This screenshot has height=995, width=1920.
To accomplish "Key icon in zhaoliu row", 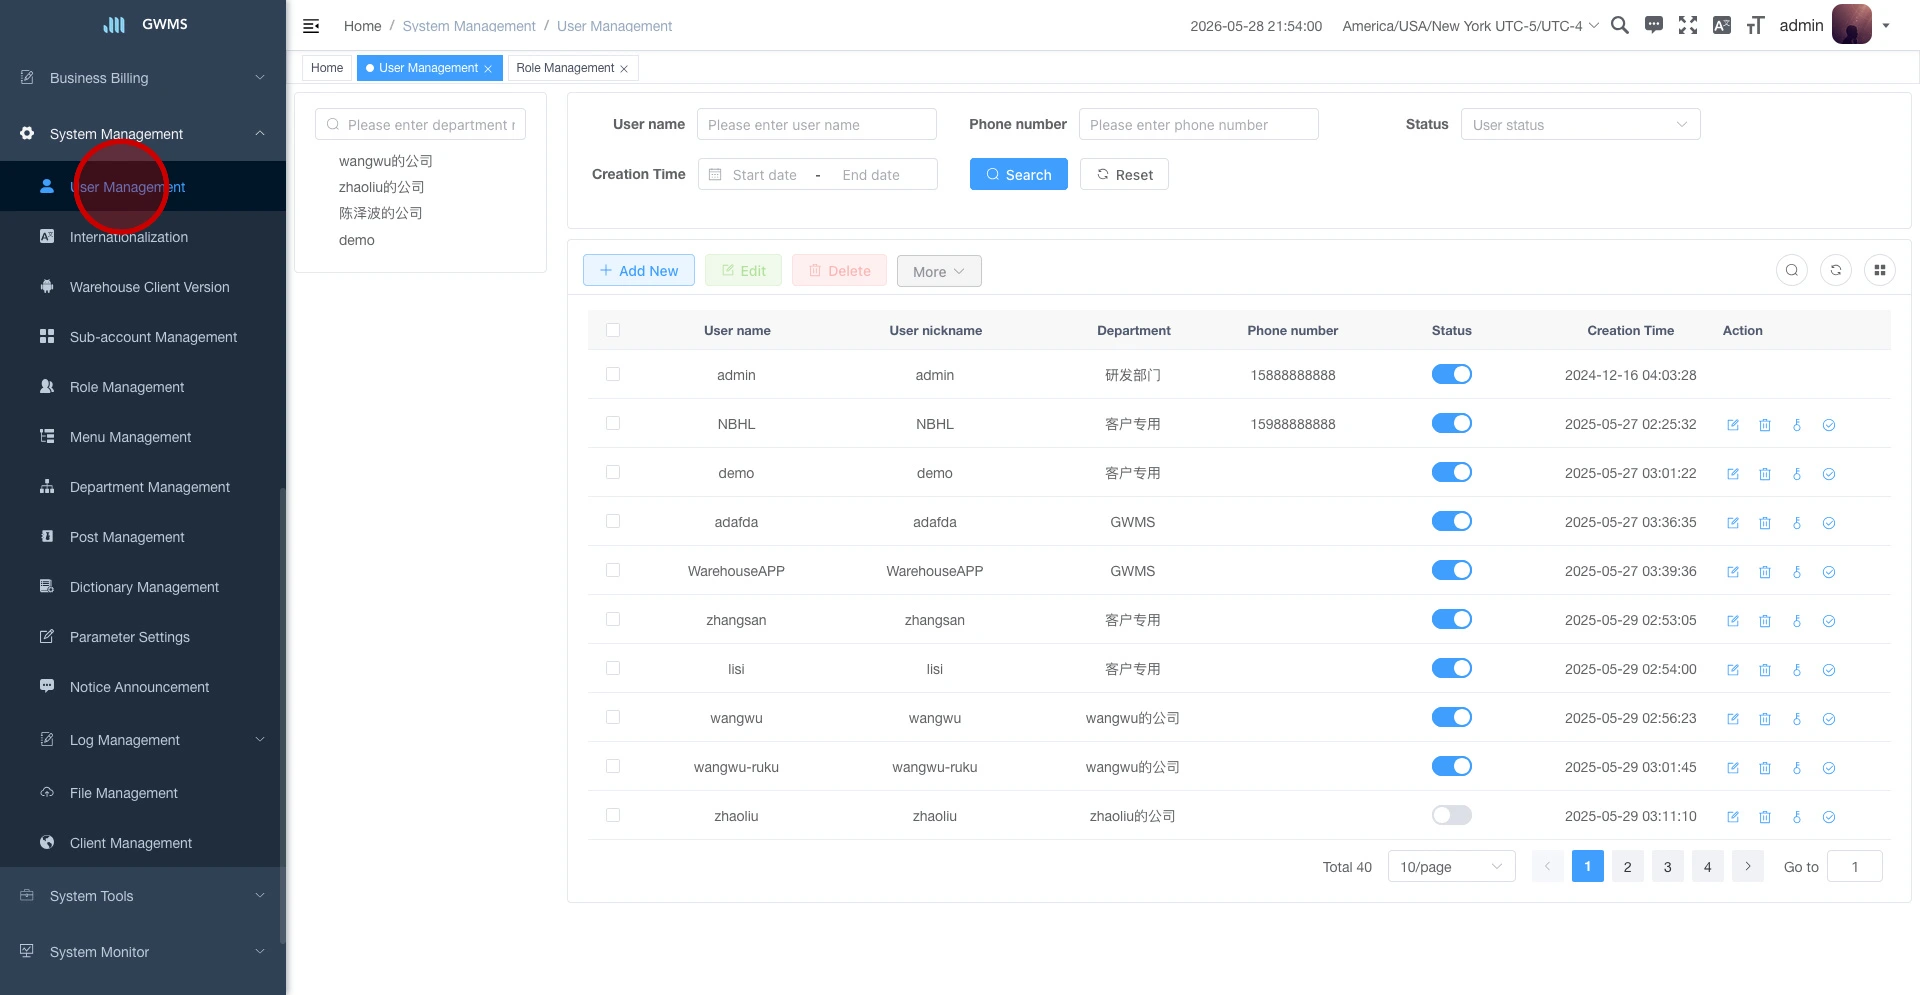I will click(1797, 817).
